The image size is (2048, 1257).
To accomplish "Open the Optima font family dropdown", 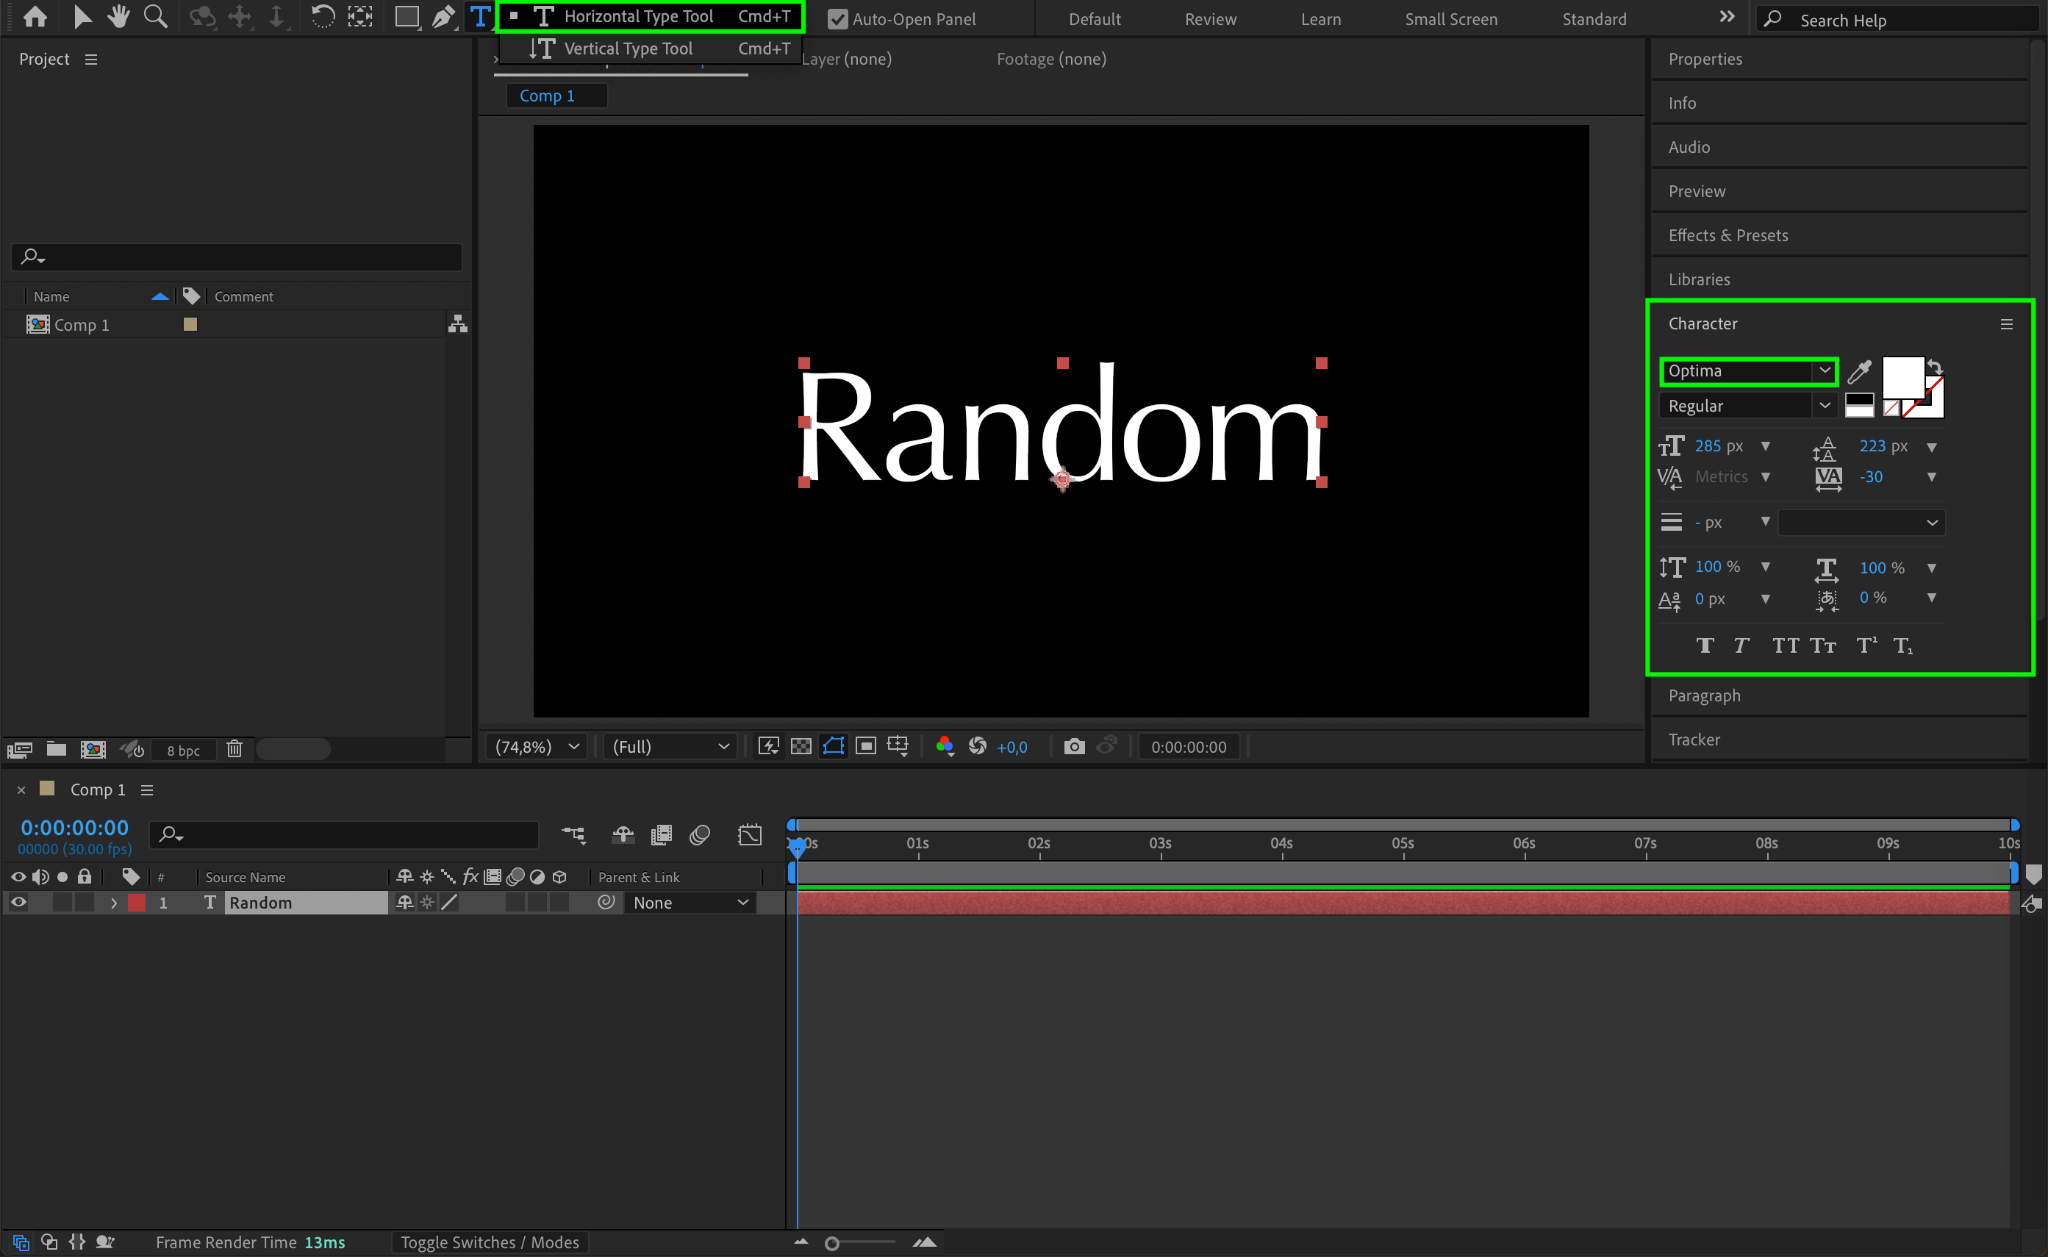I will point(1824,371).
